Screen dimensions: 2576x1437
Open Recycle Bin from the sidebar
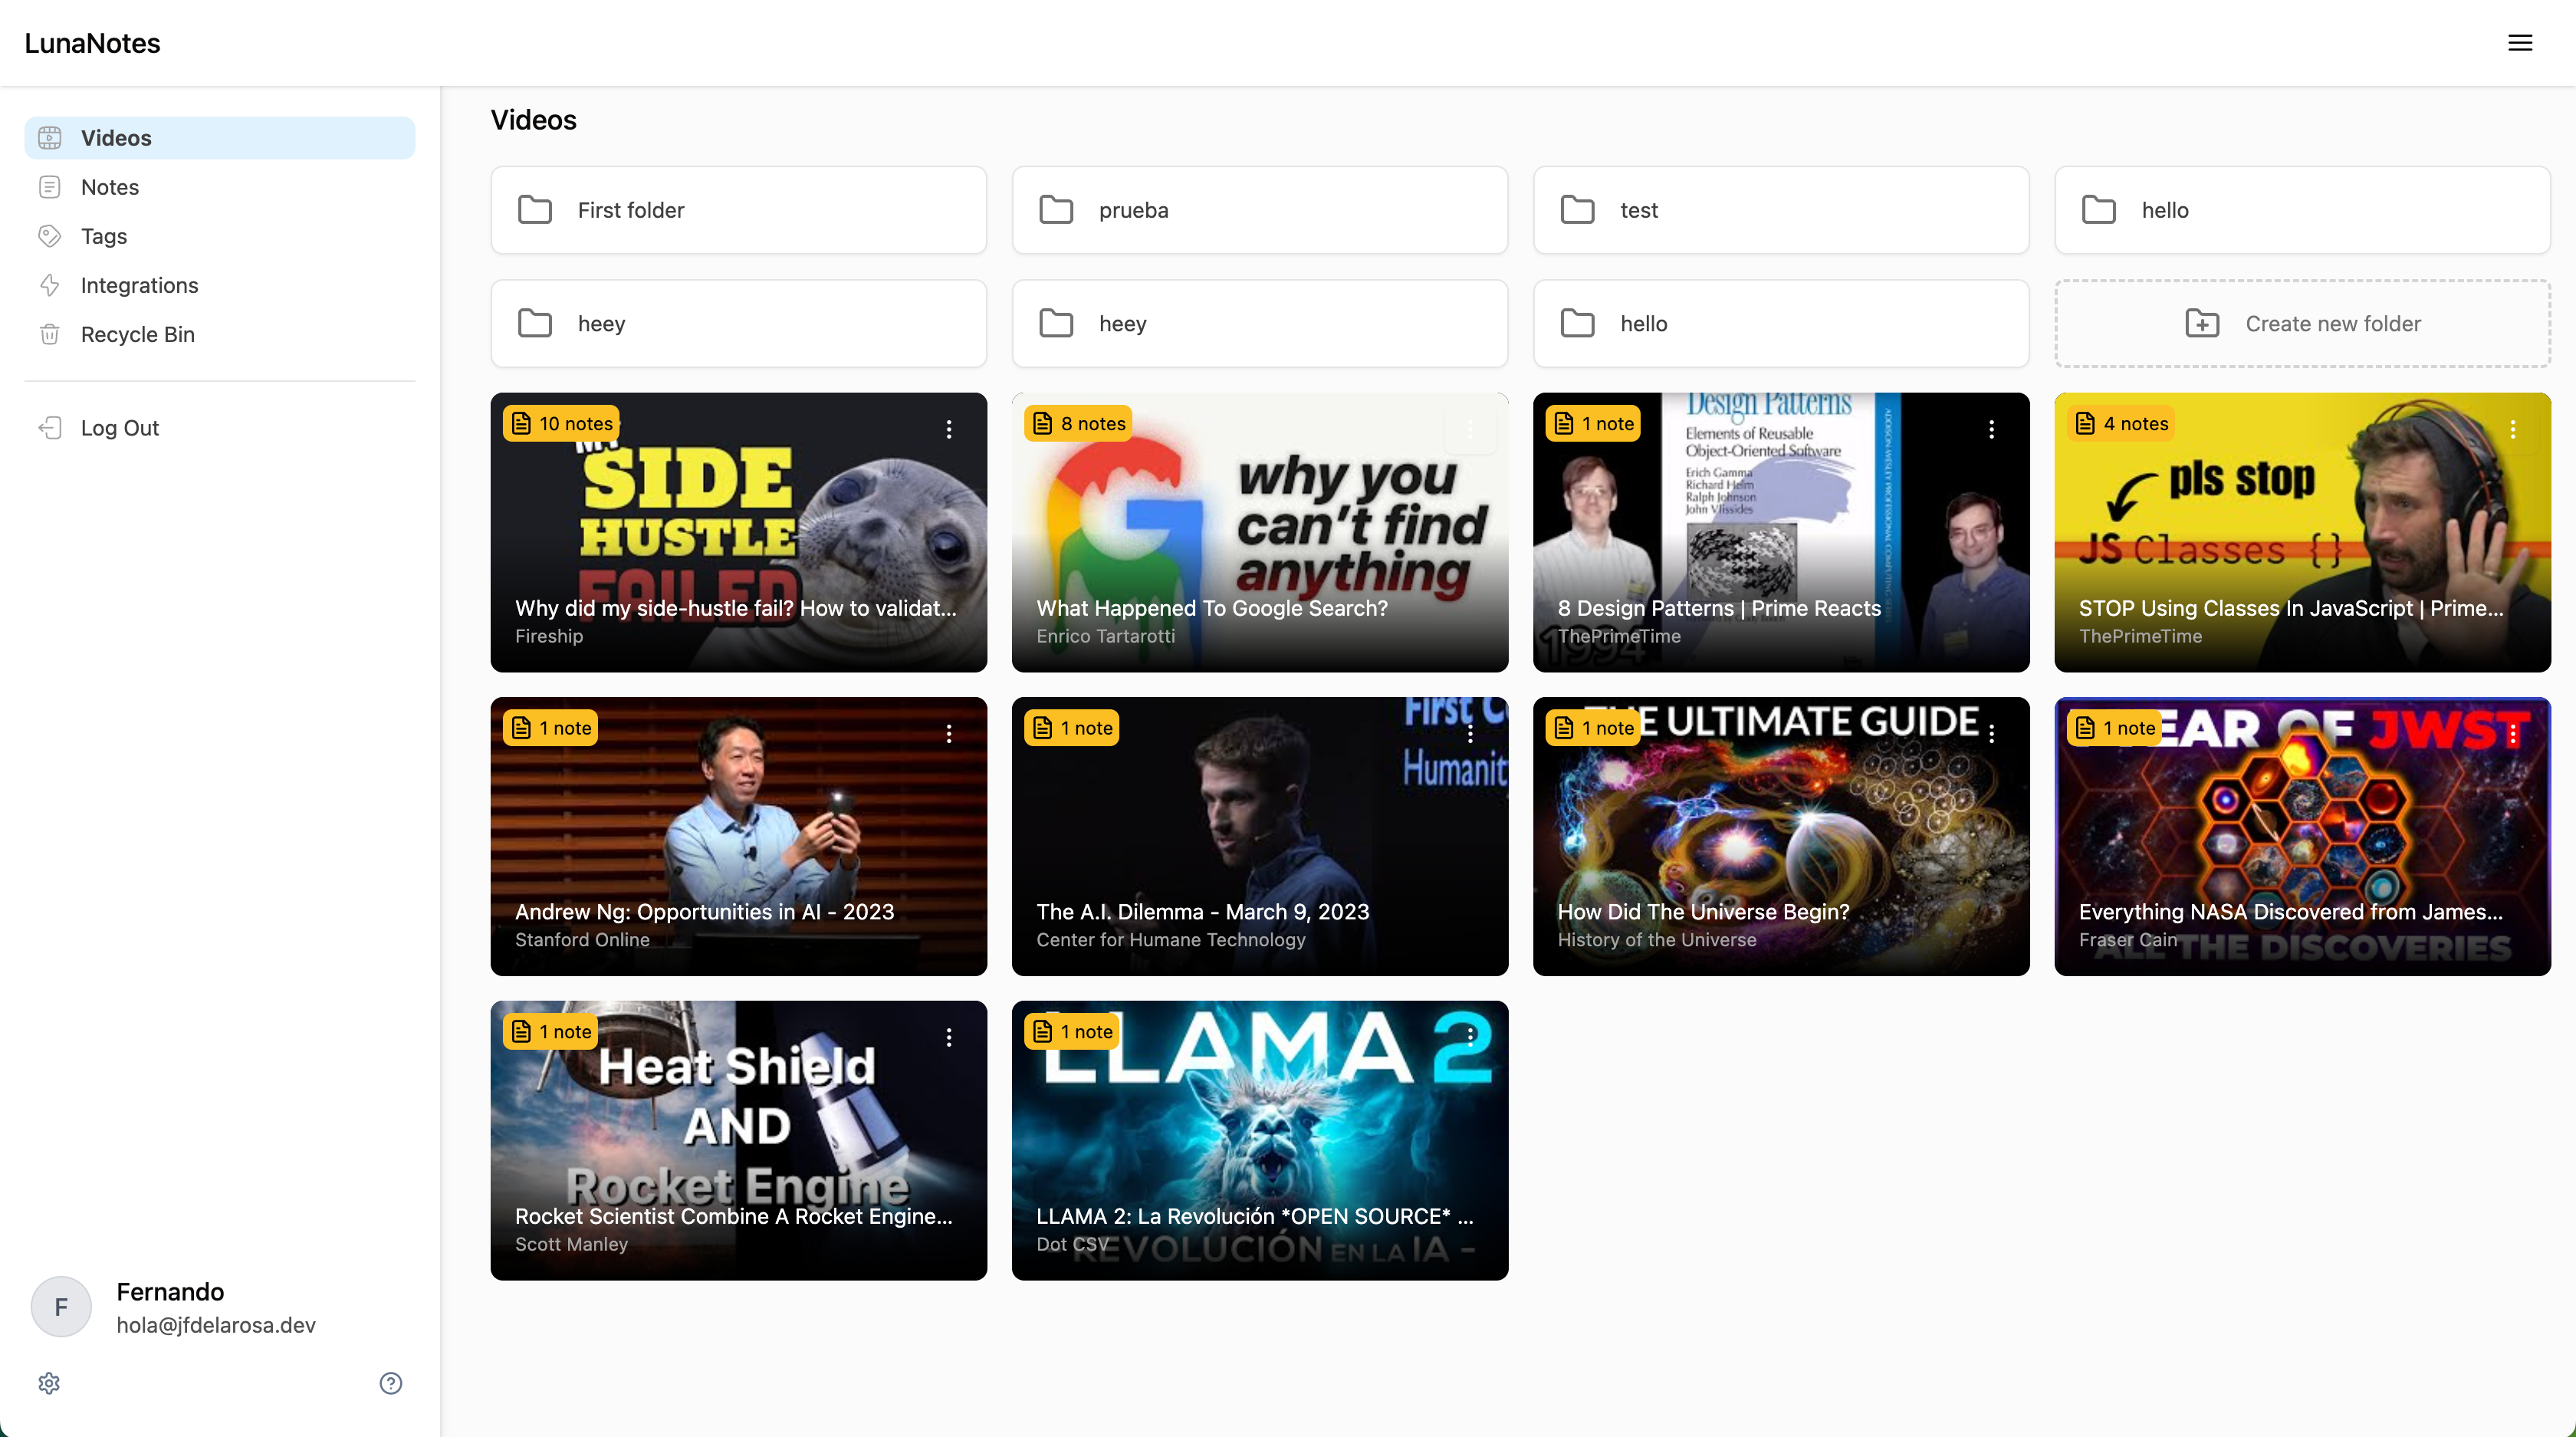tap(220, 334)
